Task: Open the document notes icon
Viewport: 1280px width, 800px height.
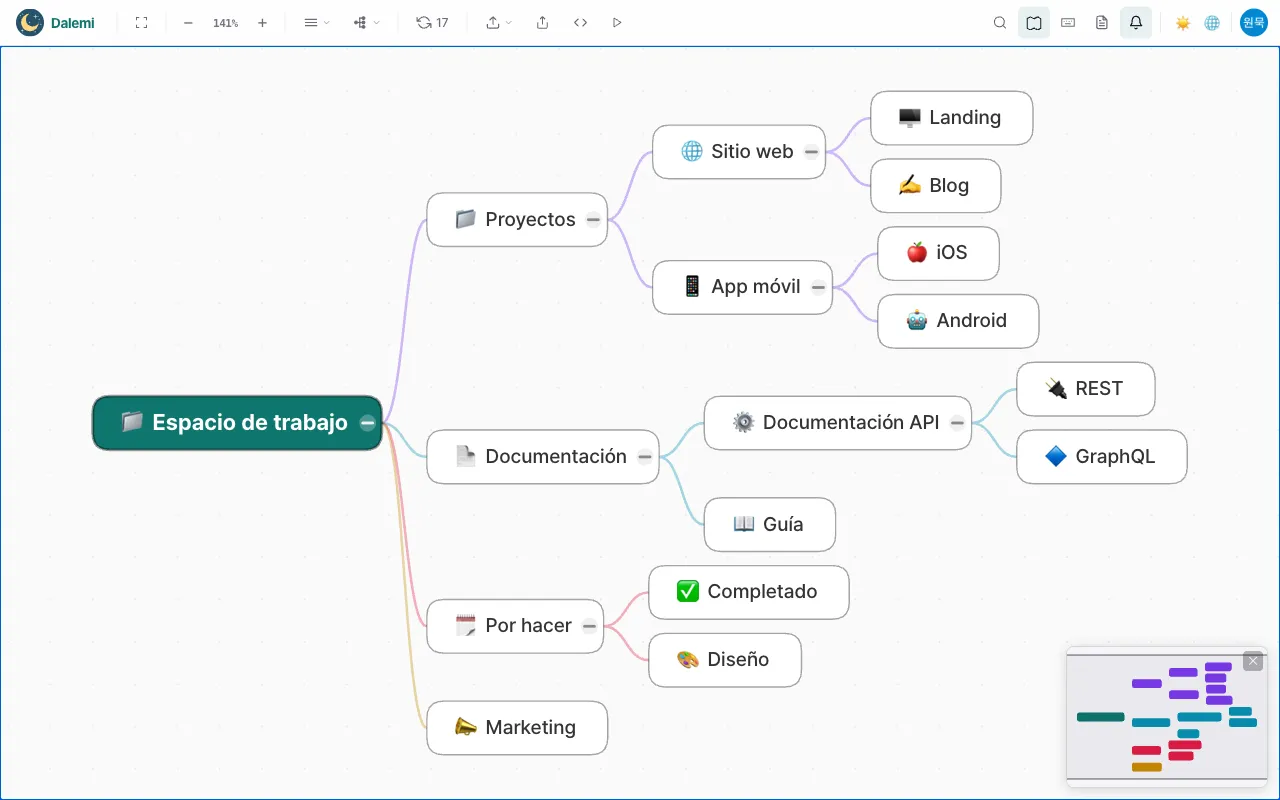Action: pos(1102,22)
